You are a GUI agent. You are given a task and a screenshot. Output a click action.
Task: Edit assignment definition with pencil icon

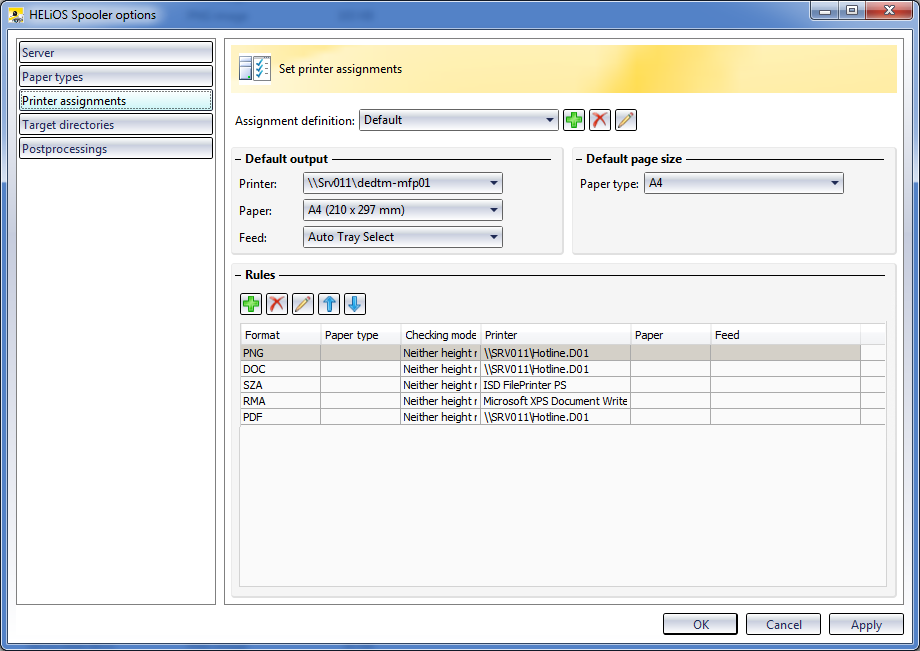tap(626, 120)
